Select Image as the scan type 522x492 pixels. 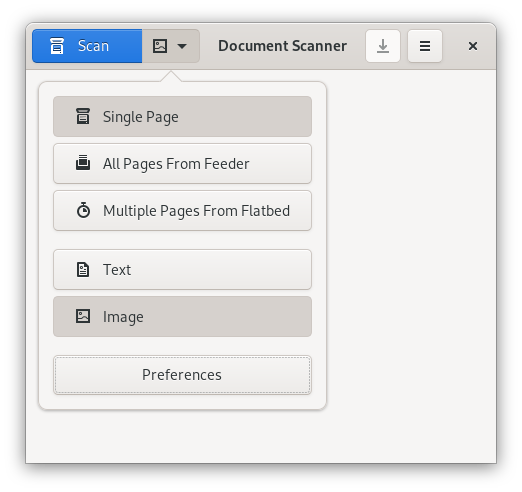(182, 316)
